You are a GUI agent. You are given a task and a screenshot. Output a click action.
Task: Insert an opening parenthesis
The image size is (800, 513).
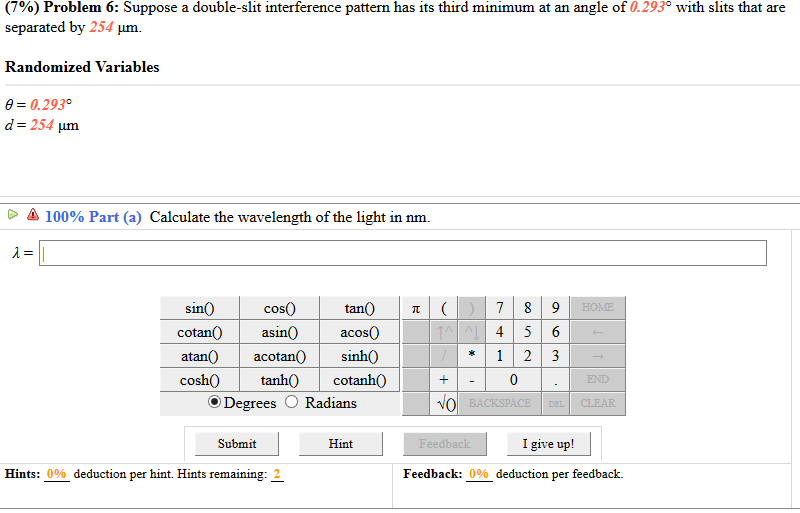coord(443,308)
